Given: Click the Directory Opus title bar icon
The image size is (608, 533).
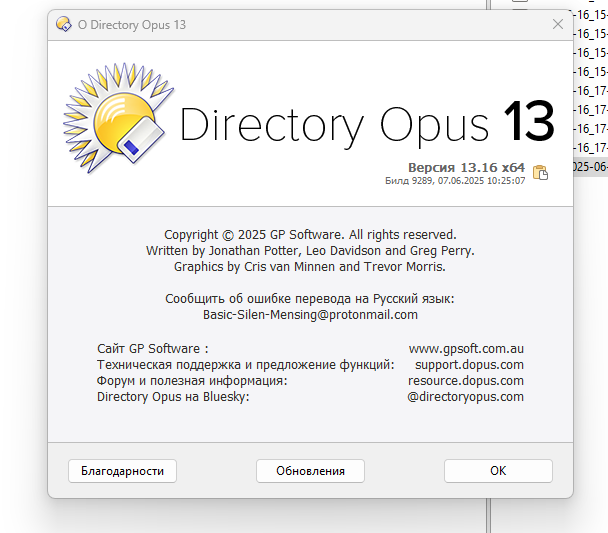Looking at the screenshot, I should (64, 24).
